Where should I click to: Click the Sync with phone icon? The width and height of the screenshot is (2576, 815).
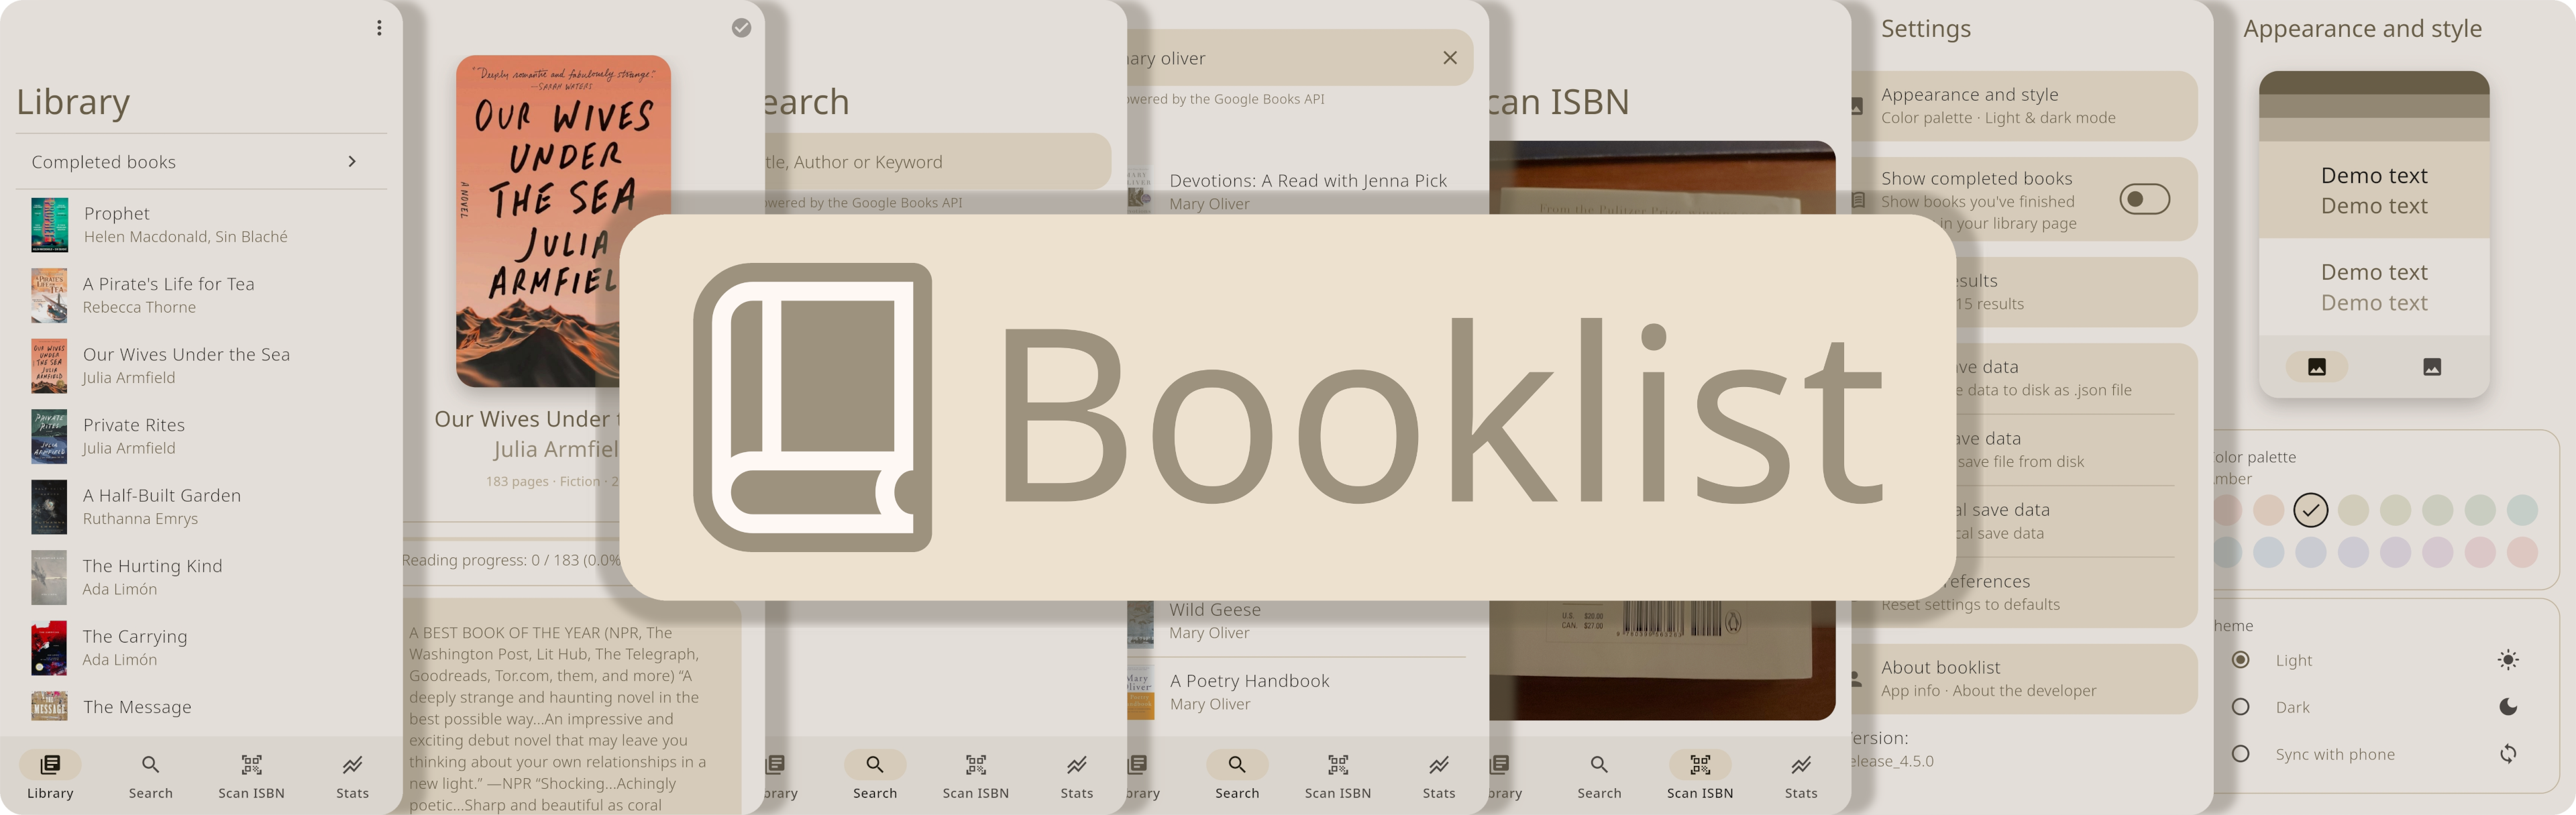[2507, 754]
